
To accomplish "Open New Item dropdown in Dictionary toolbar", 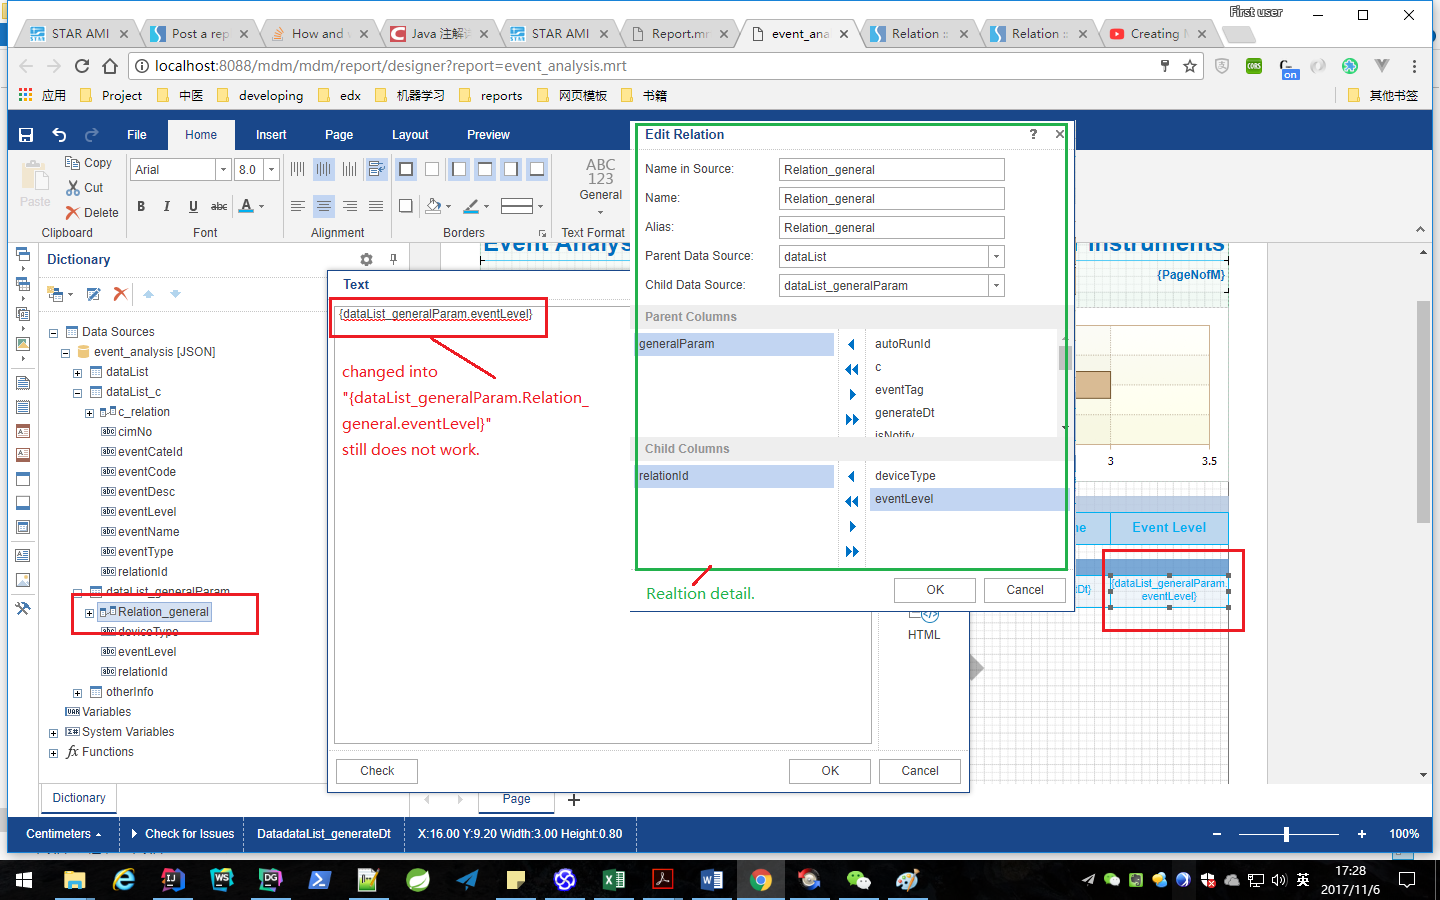I will pos(60,294).
